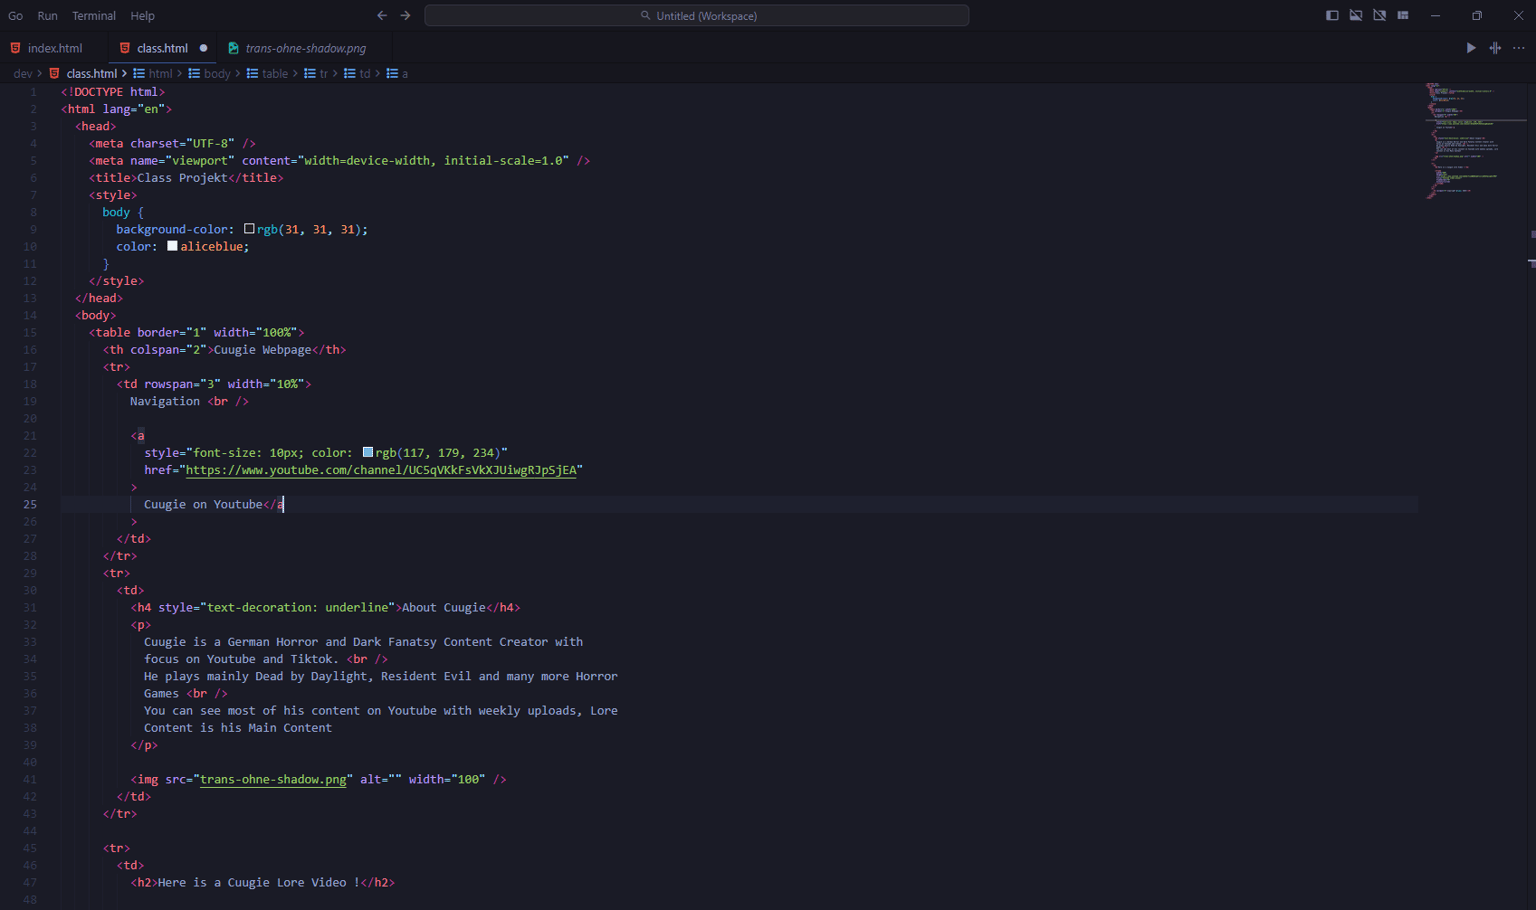The image size is (1536, 910).
Task: Select the class.html tab
Action: pos(162,48)
